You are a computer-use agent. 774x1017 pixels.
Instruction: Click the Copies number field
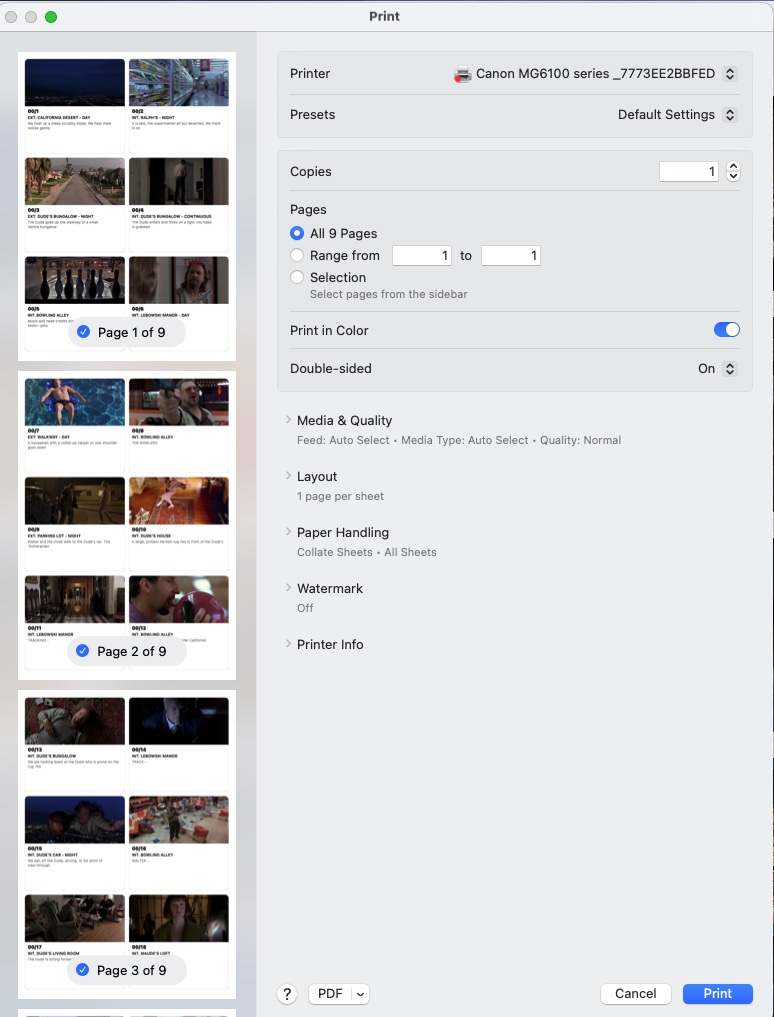tap(688, 171)
